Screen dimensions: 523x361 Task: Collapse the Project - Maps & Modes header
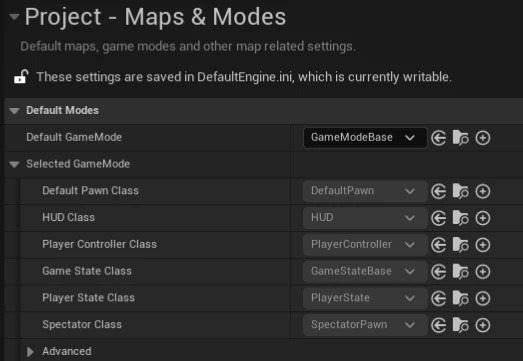[14, 16]
